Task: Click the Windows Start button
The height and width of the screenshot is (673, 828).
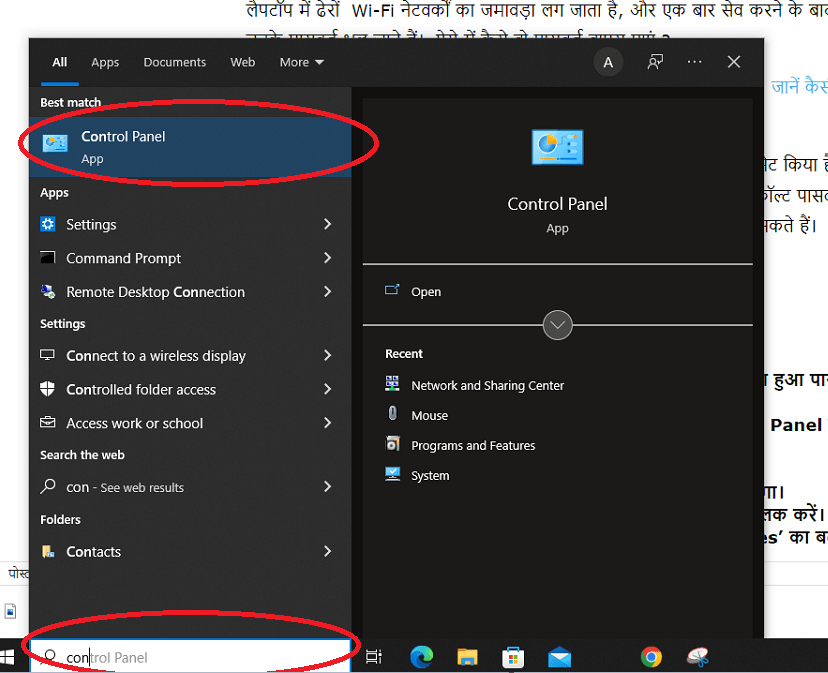Action: pos(7,657)
